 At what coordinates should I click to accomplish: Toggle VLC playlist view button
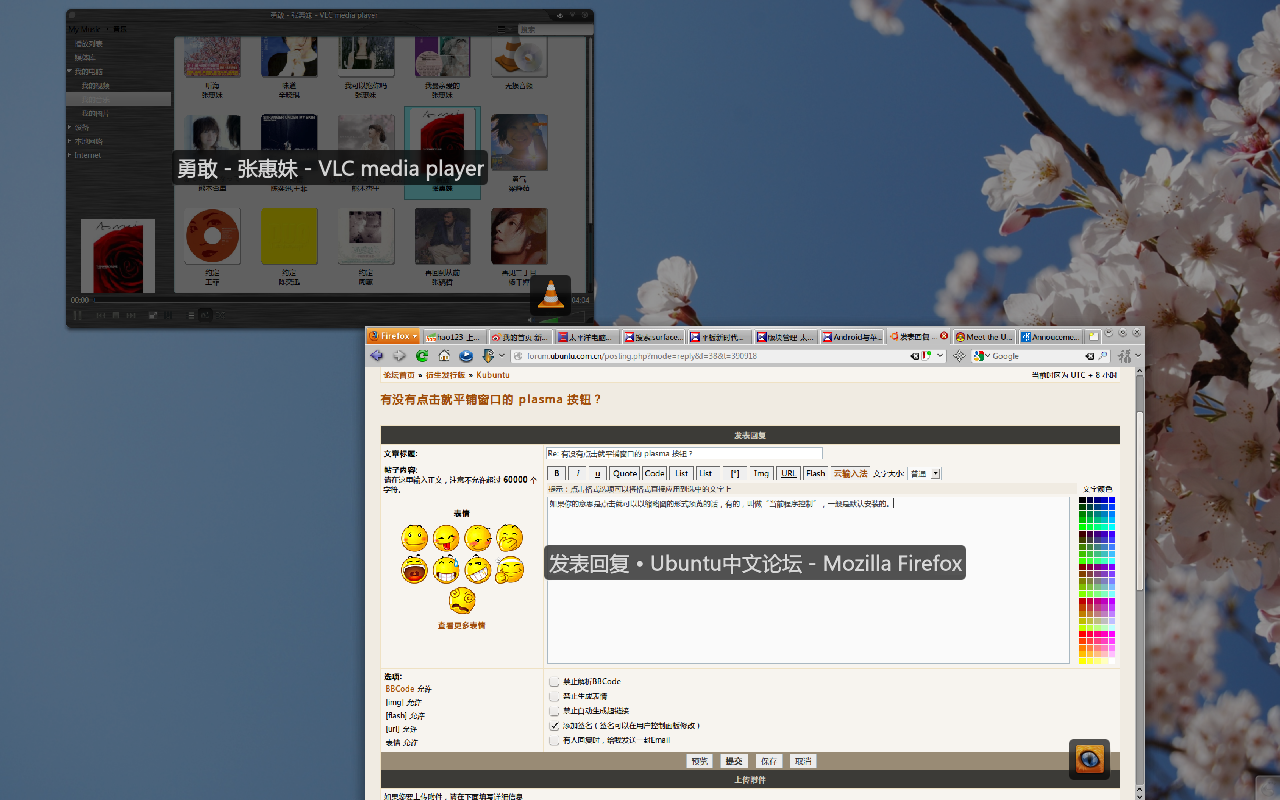click(x=191, y=315)
